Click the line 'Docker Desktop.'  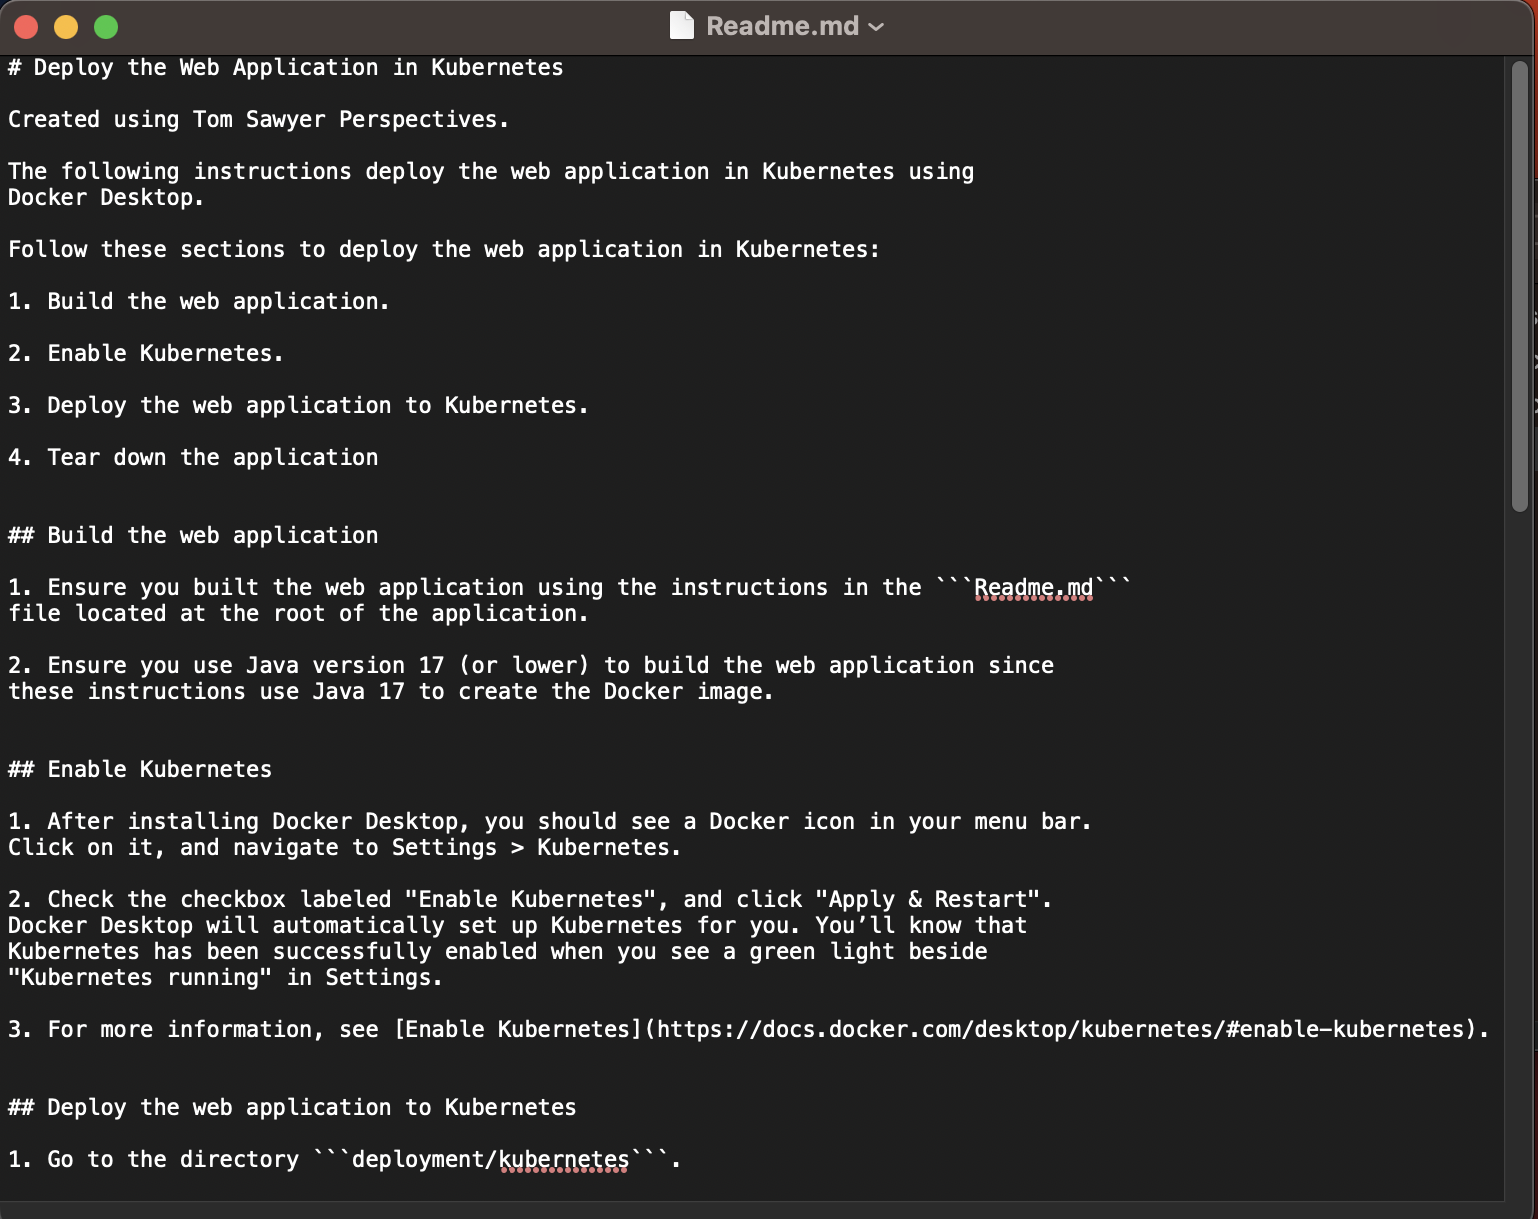(x=106, y=198)
